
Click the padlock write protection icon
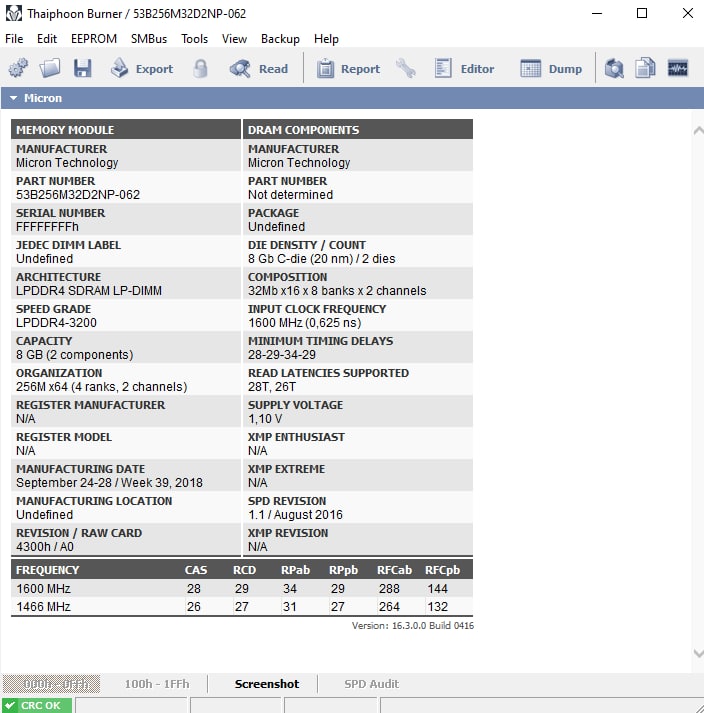201,69
